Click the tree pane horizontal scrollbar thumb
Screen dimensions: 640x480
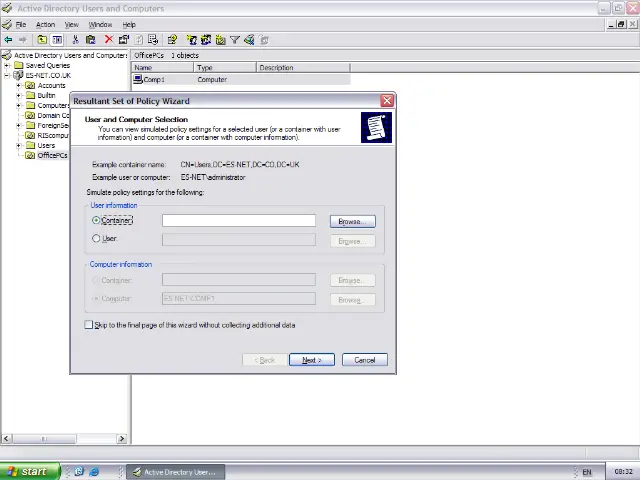pyautogui.click(x=44, y=438)
